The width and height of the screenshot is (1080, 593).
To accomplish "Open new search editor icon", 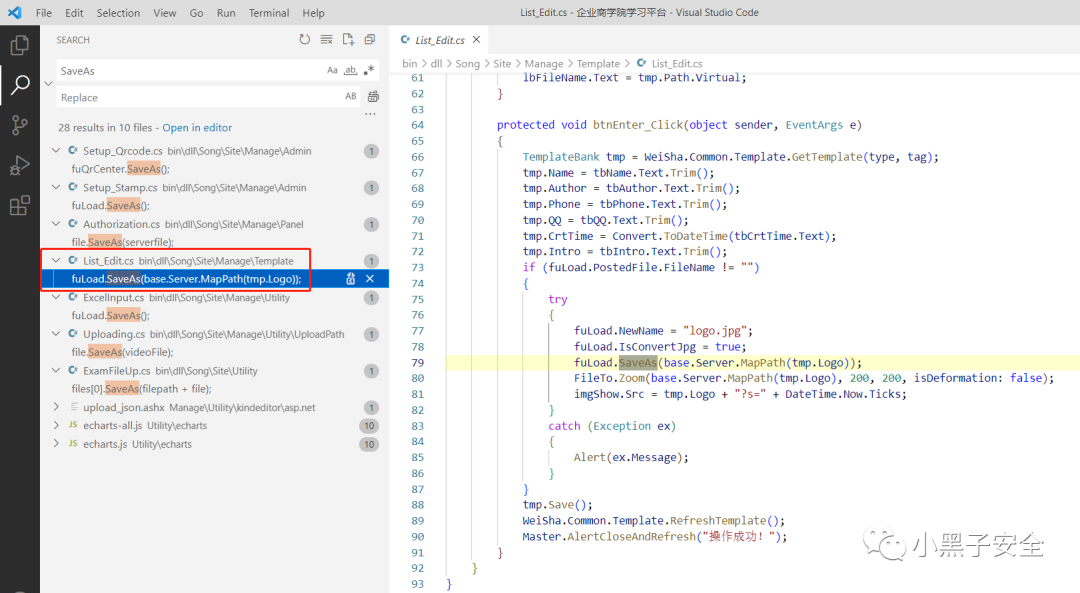I will tap(349, 40).
